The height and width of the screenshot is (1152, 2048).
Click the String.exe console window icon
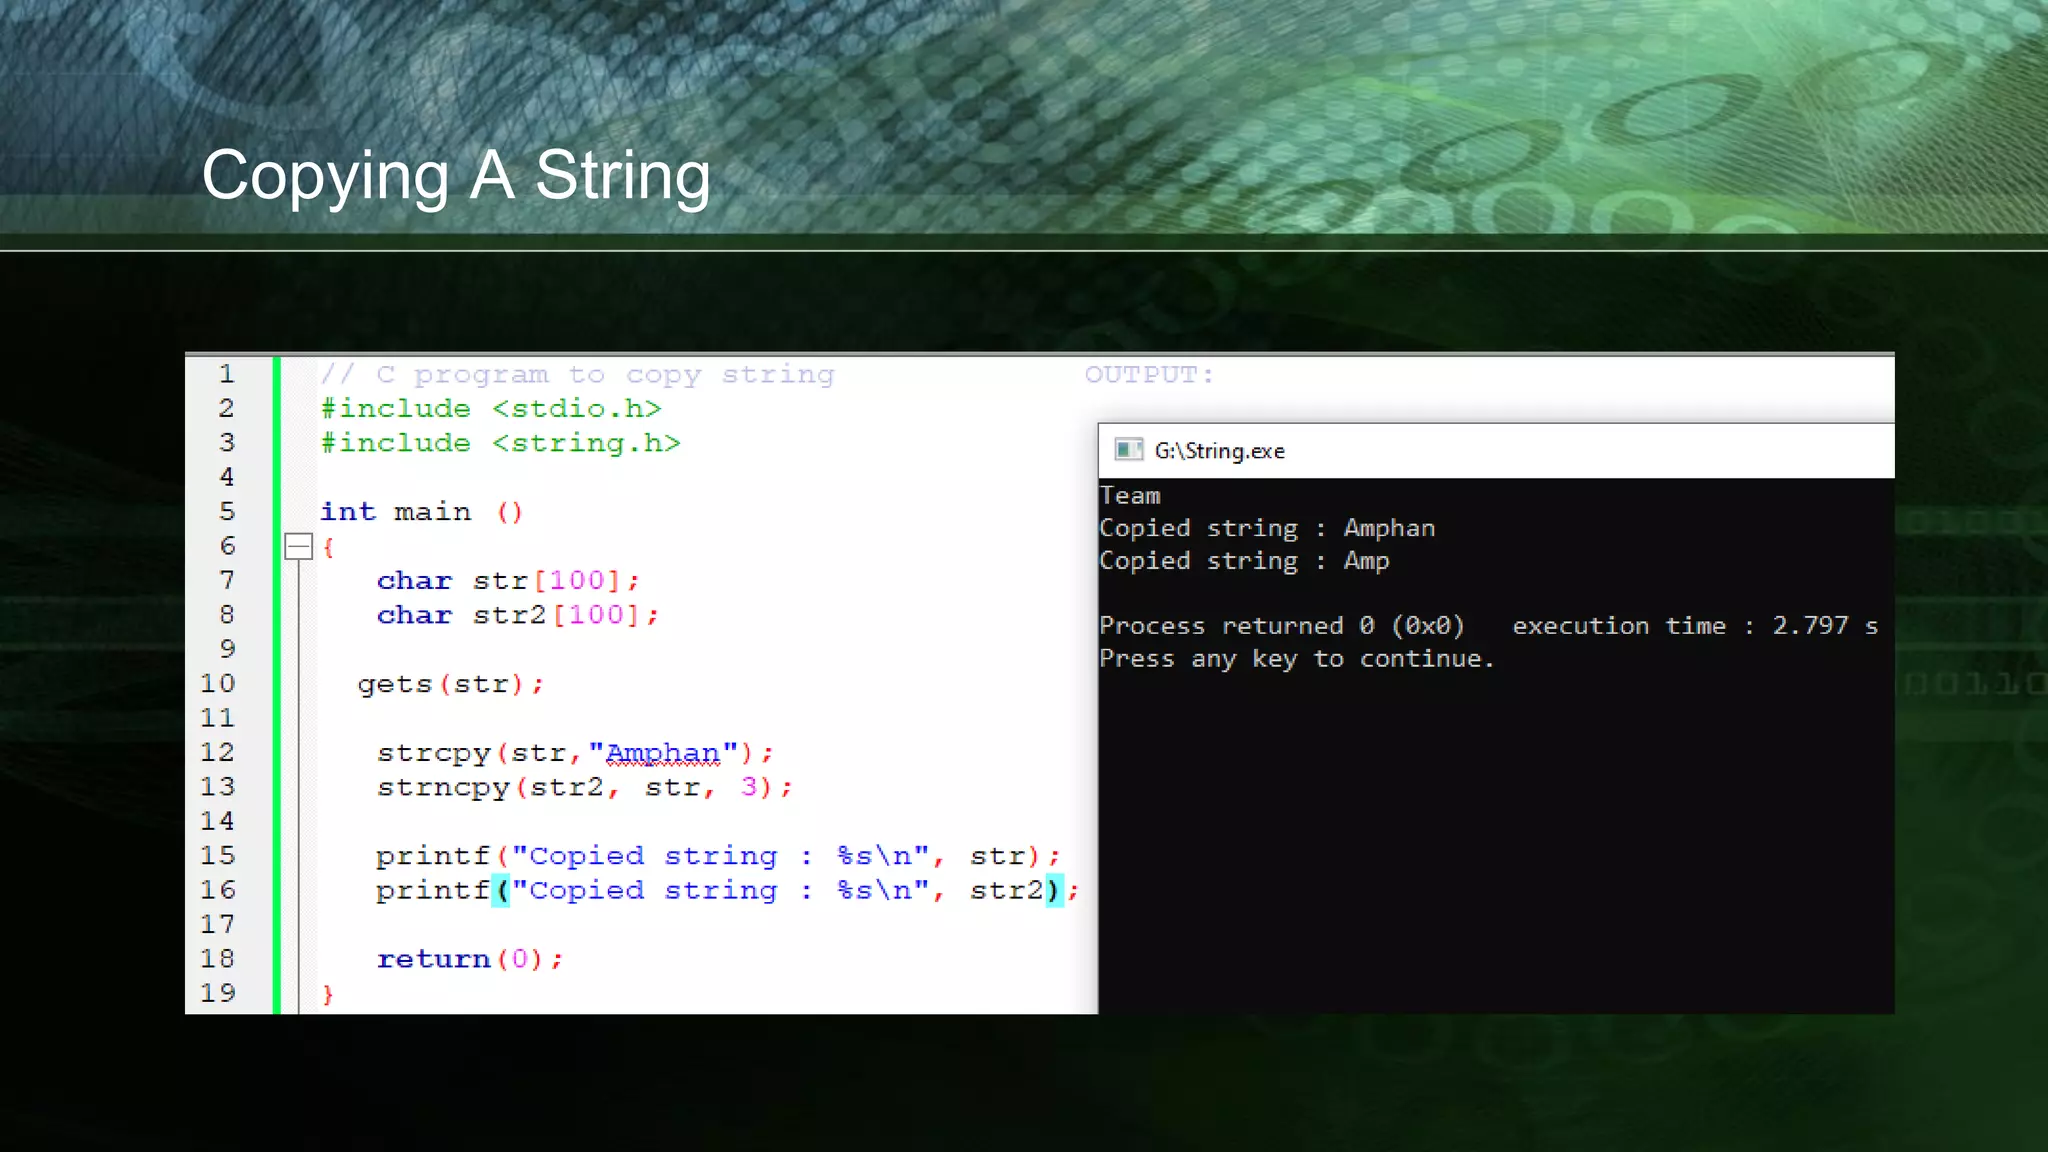tap(1128, 450)
